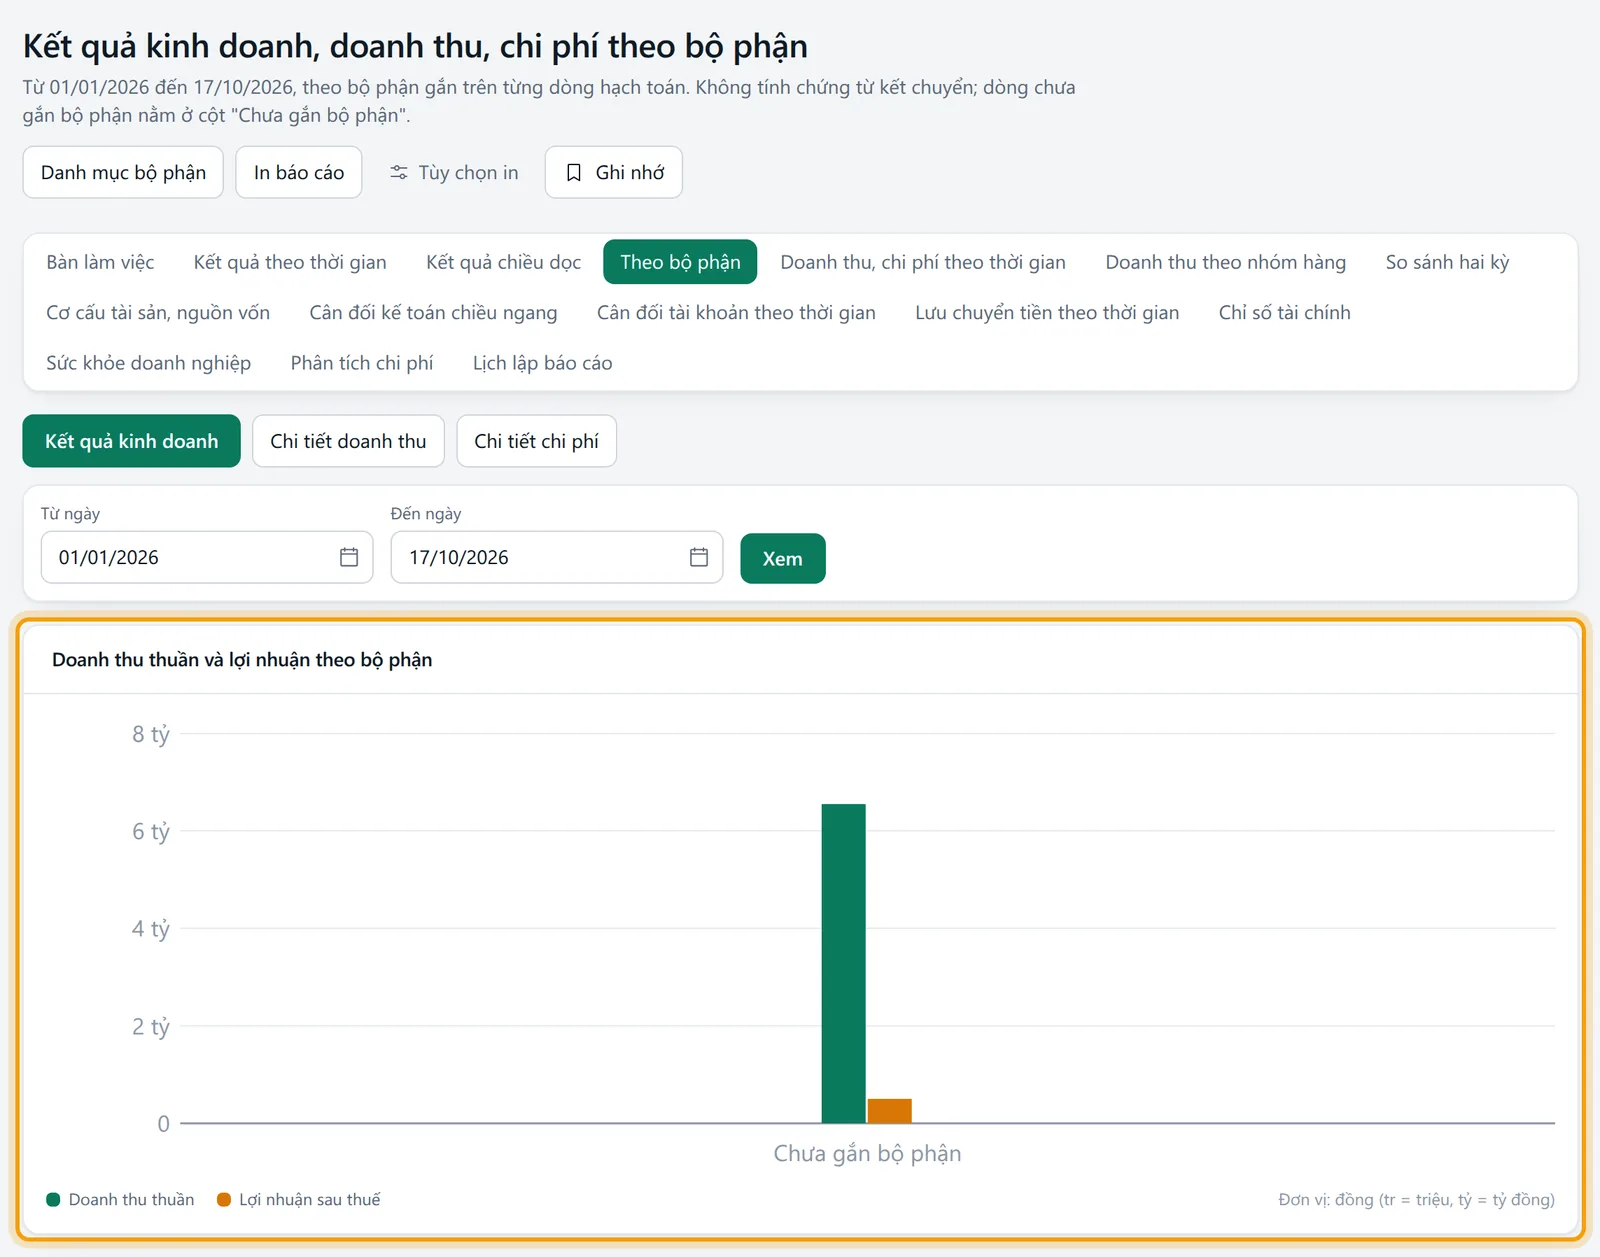Click the orange Lợi nhuận sau thuế bar
1600x1257 pixels.
point(889,1111)
